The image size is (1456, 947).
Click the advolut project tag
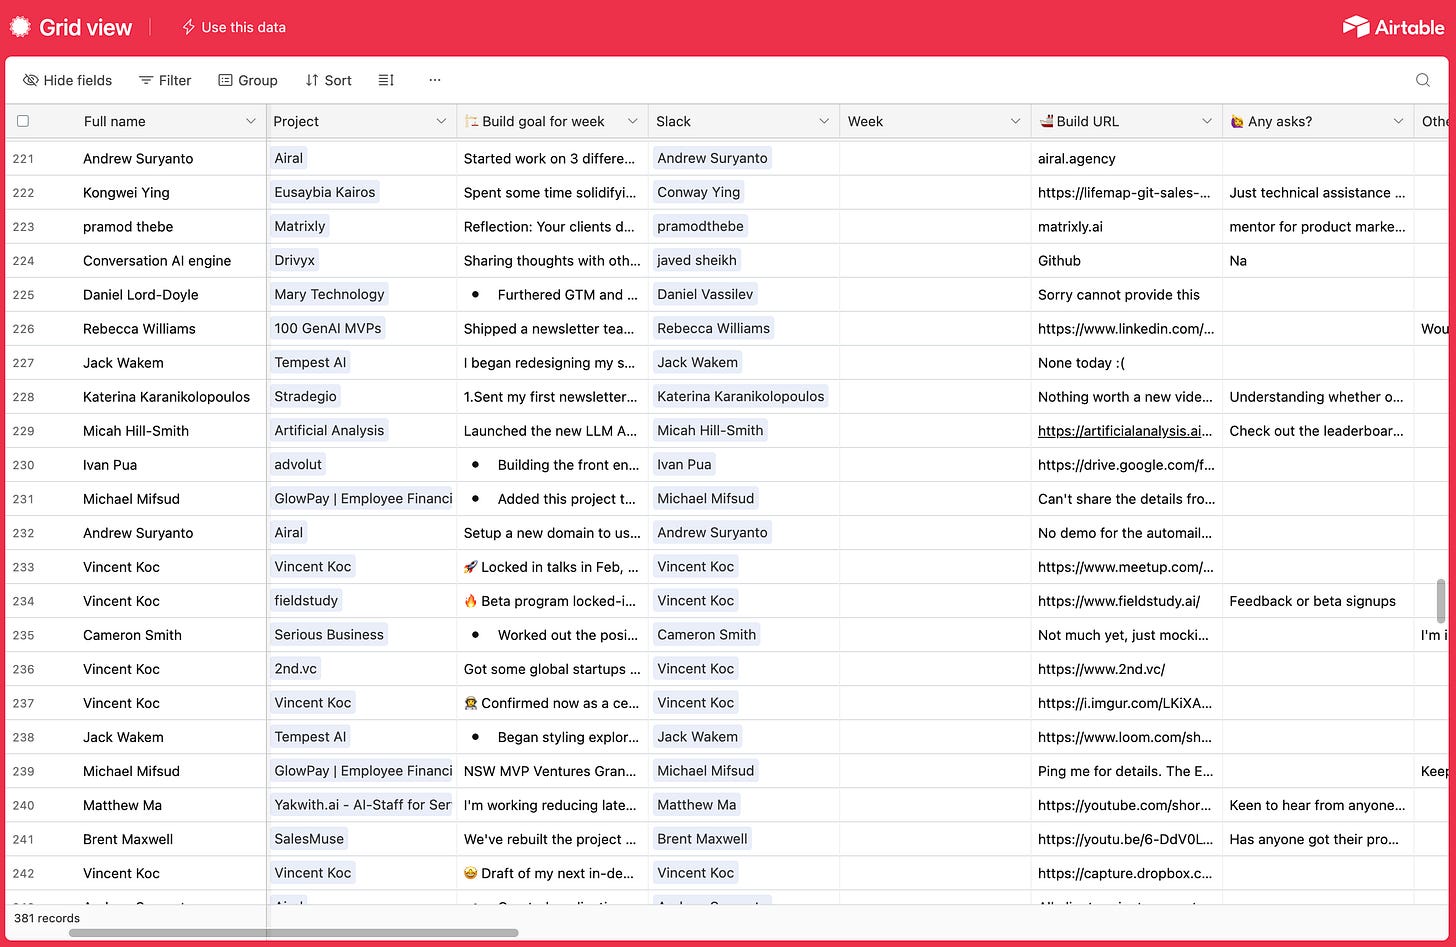(x=299, y=464)
